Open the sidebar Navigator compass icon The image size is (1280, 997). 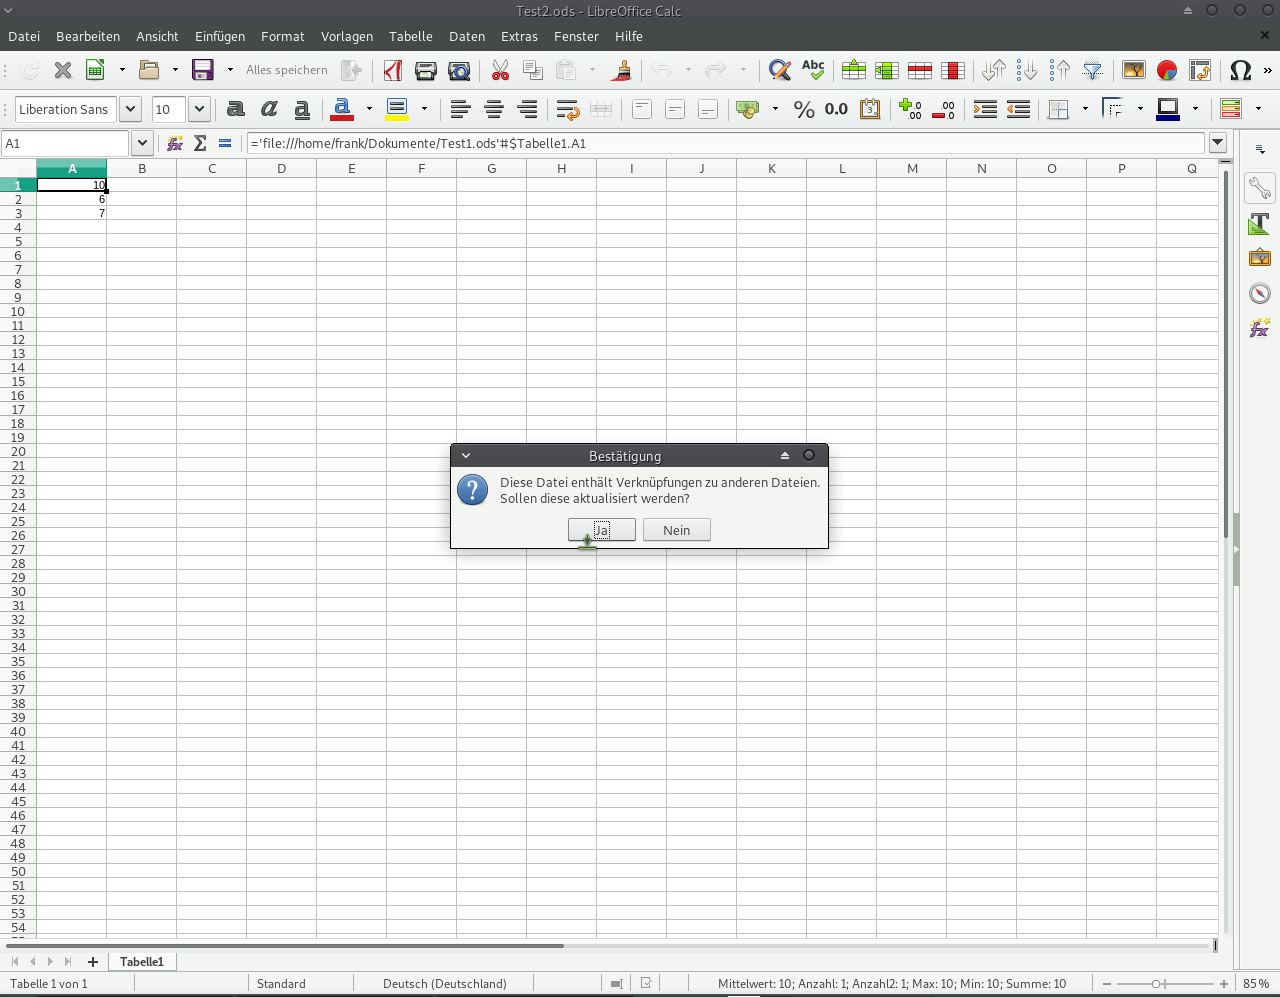pos(1259,293)
